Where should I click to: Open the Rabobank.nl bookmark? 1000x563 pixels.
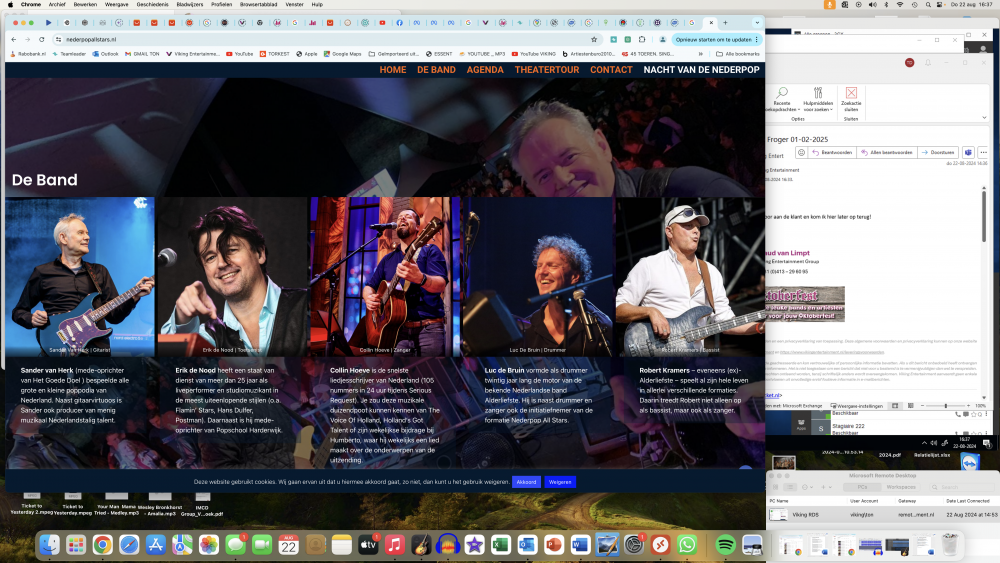click(28, 54)
